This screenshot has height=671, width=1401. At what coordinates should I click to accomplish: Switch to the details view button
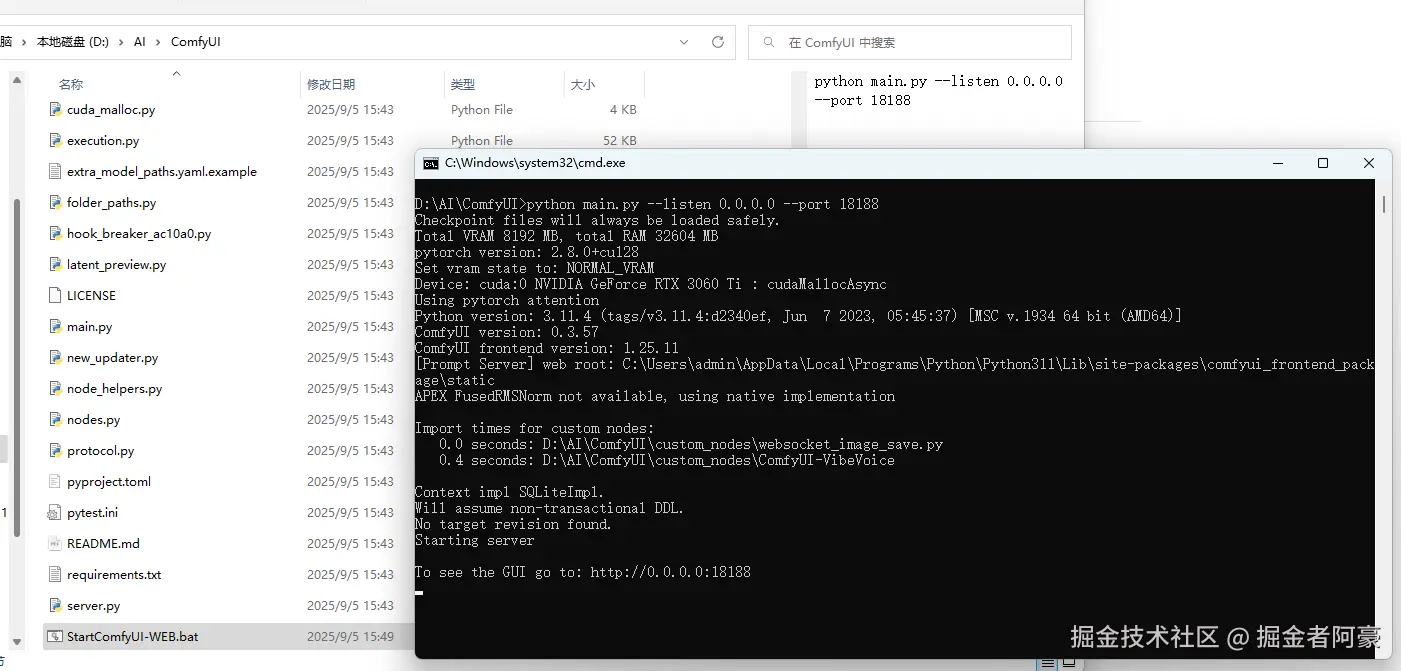(x=1046, y=662)
